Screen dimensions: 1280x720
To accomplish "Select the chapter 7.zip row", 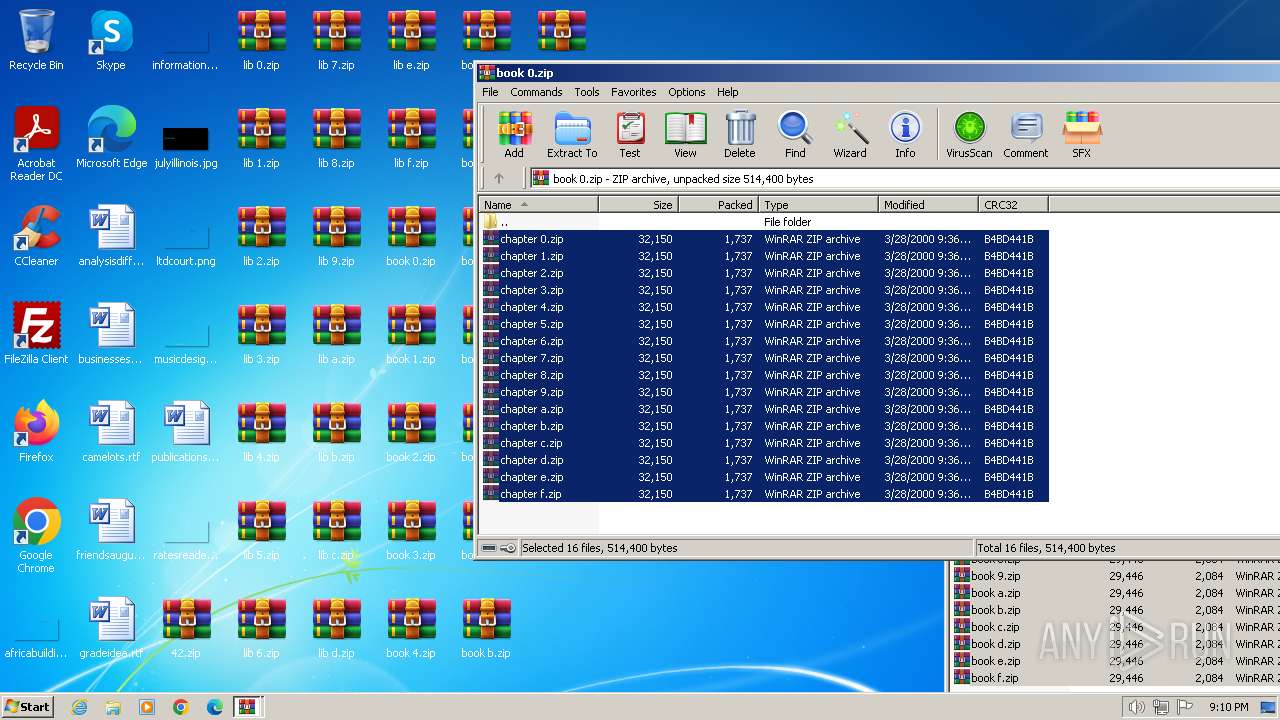I will [765, 358].
